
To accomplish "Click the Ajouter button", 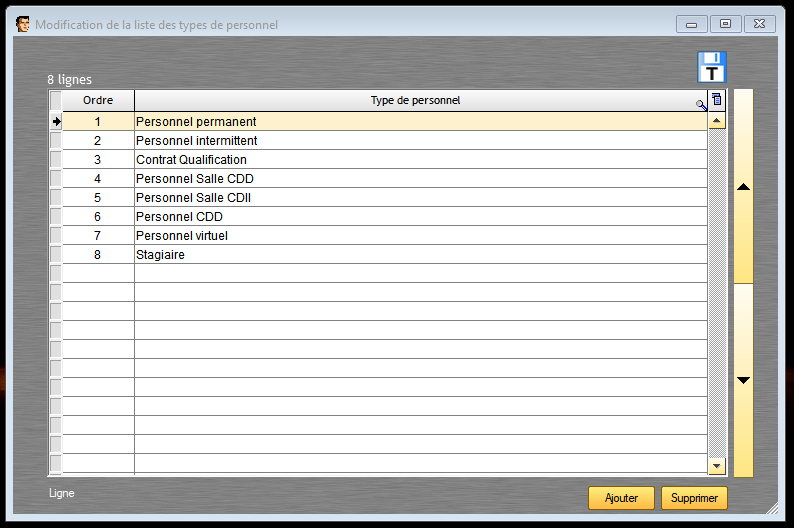I will click(x=621, y=498).
